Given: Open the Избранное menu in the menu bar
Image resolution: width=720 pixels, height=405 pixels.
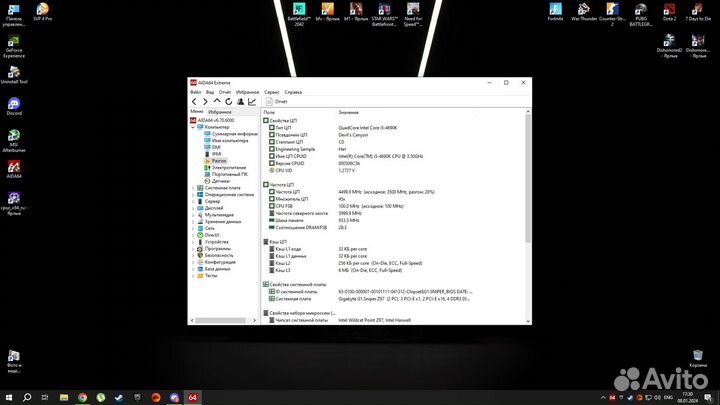Looking at the screenshot, I should pos(248,92).
